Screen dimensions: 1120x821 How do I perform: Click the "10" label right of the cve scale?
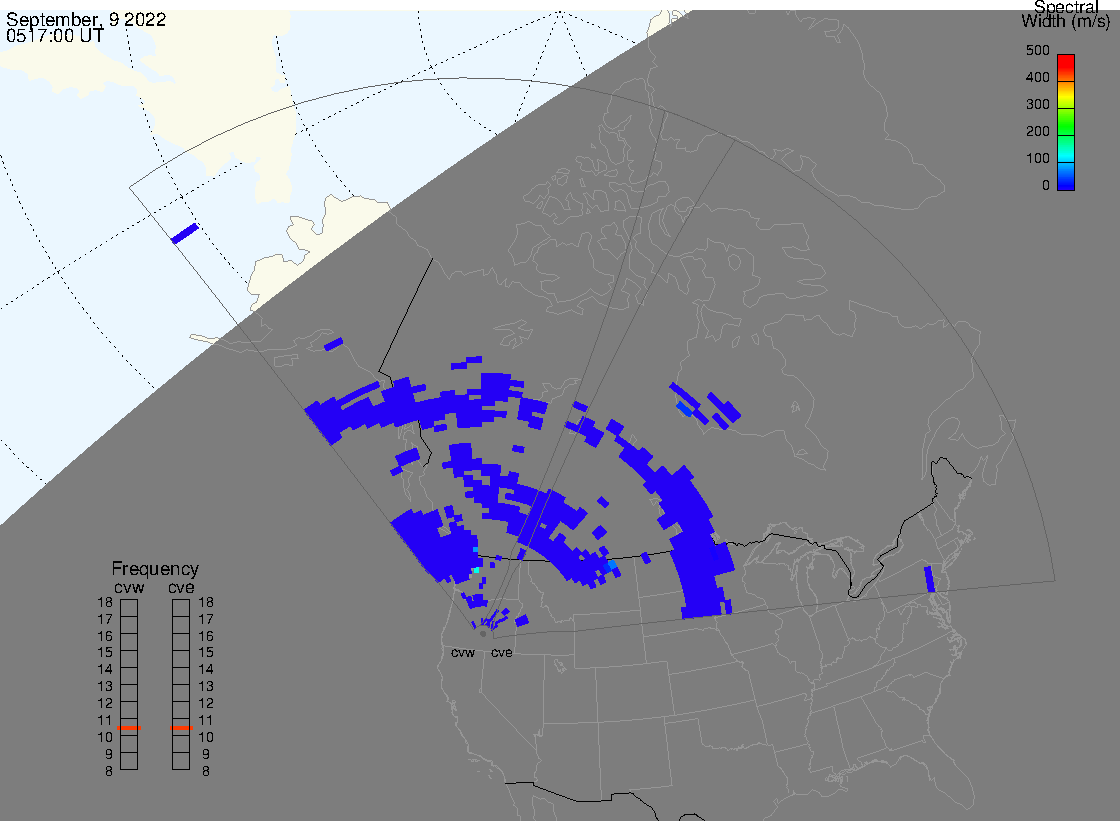(x=206, y=737)
